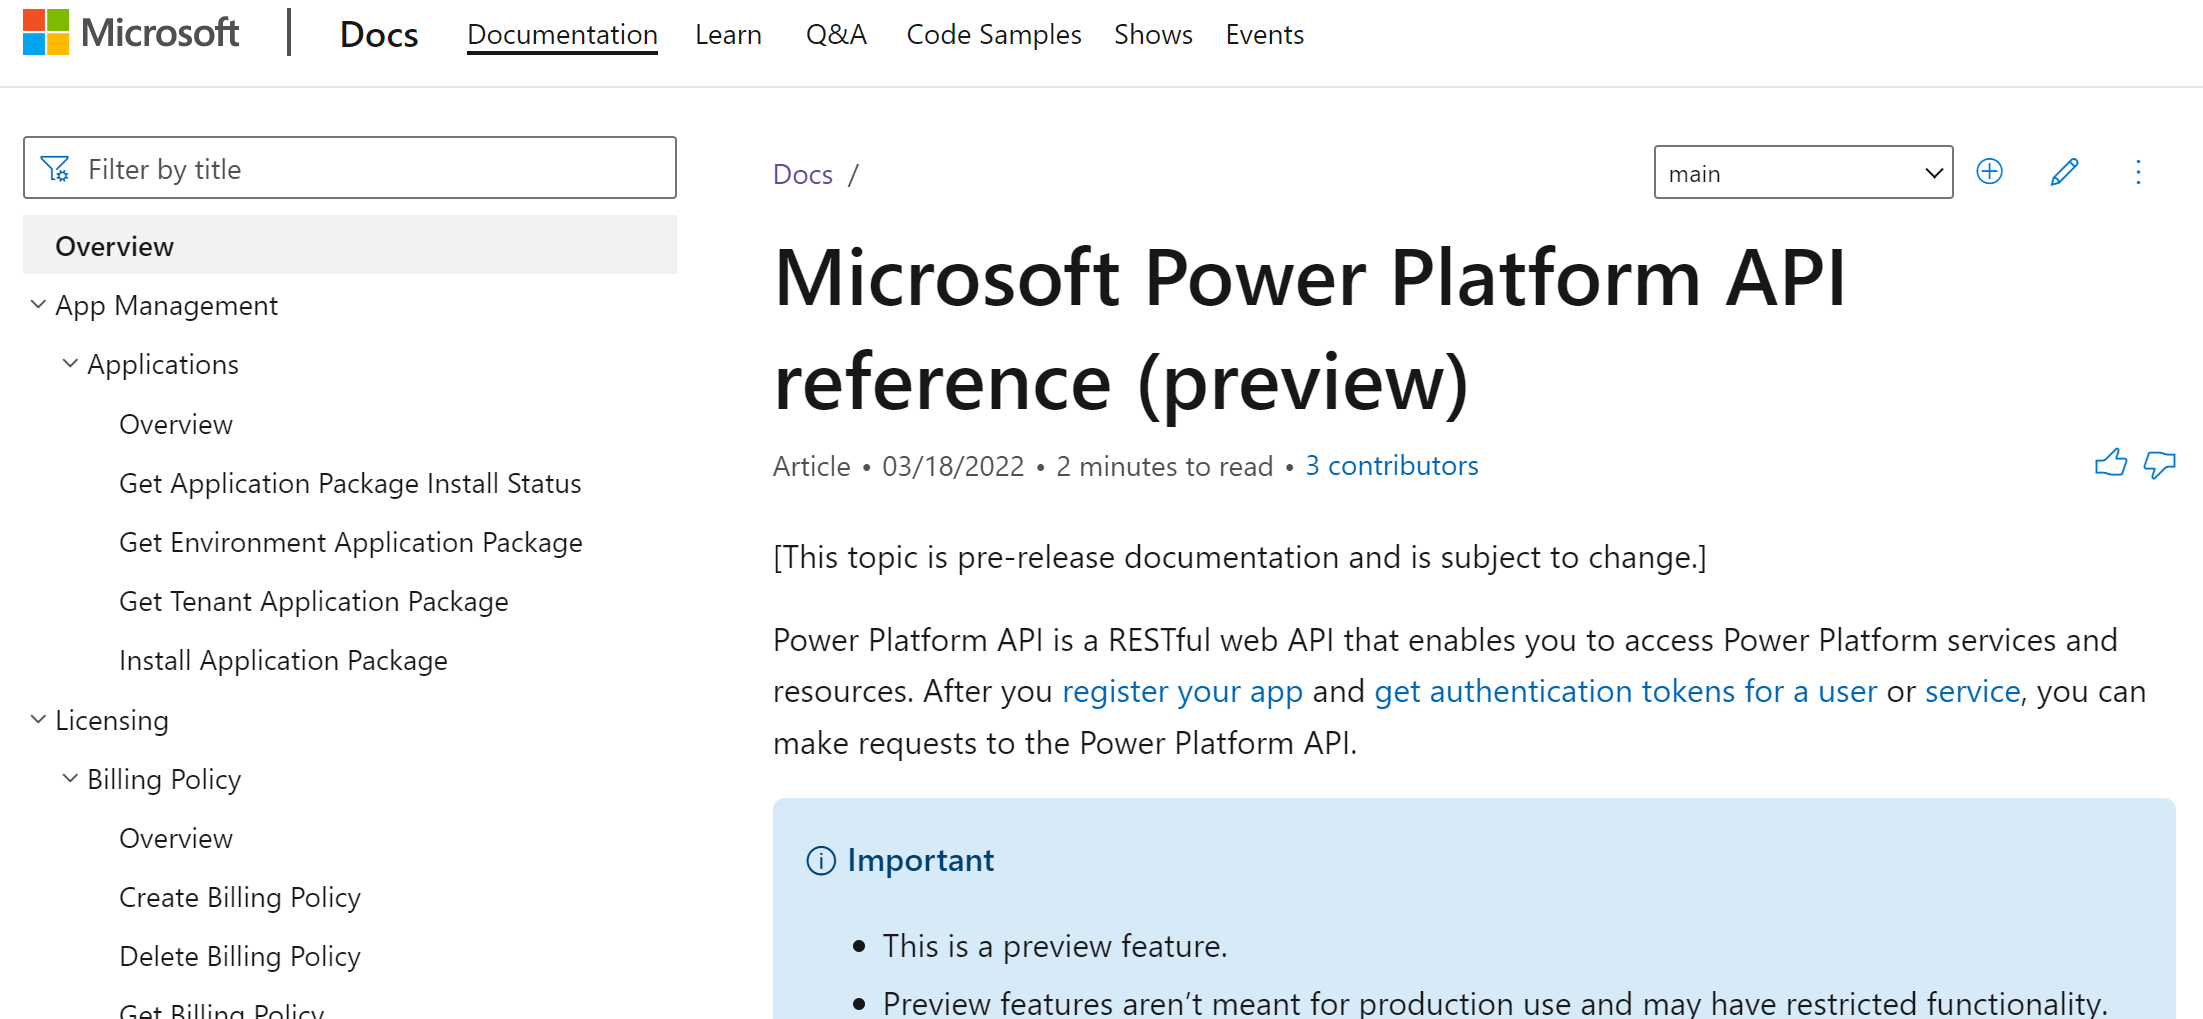Click the info icon in the Important box
Image resolution: width=2203 pixels, height=1019 pixels.
pos(820,860)
